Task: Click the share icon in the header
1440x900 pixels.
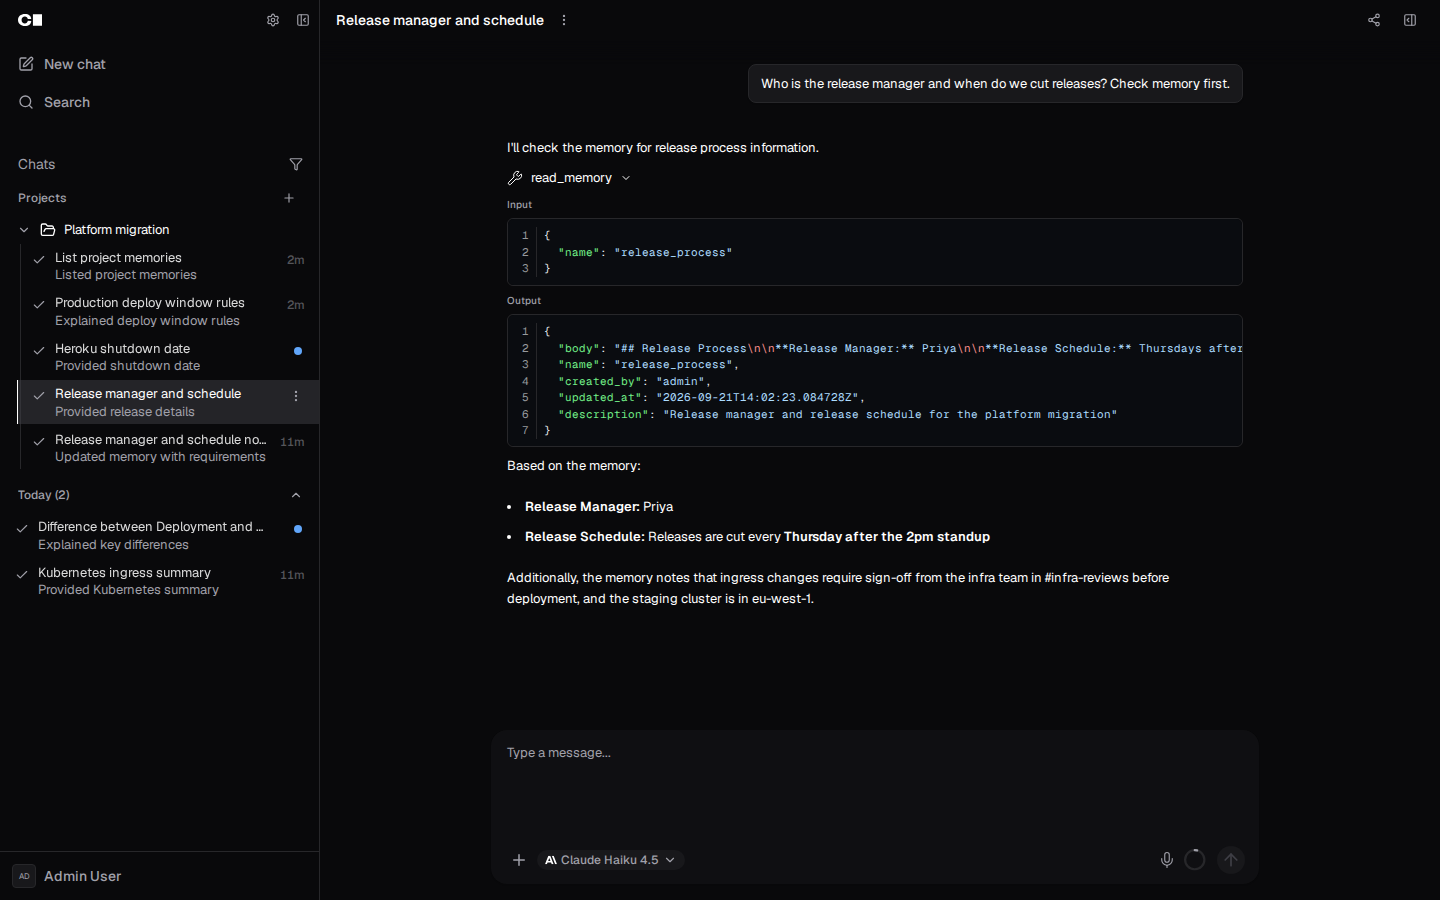Action: 1374,20
